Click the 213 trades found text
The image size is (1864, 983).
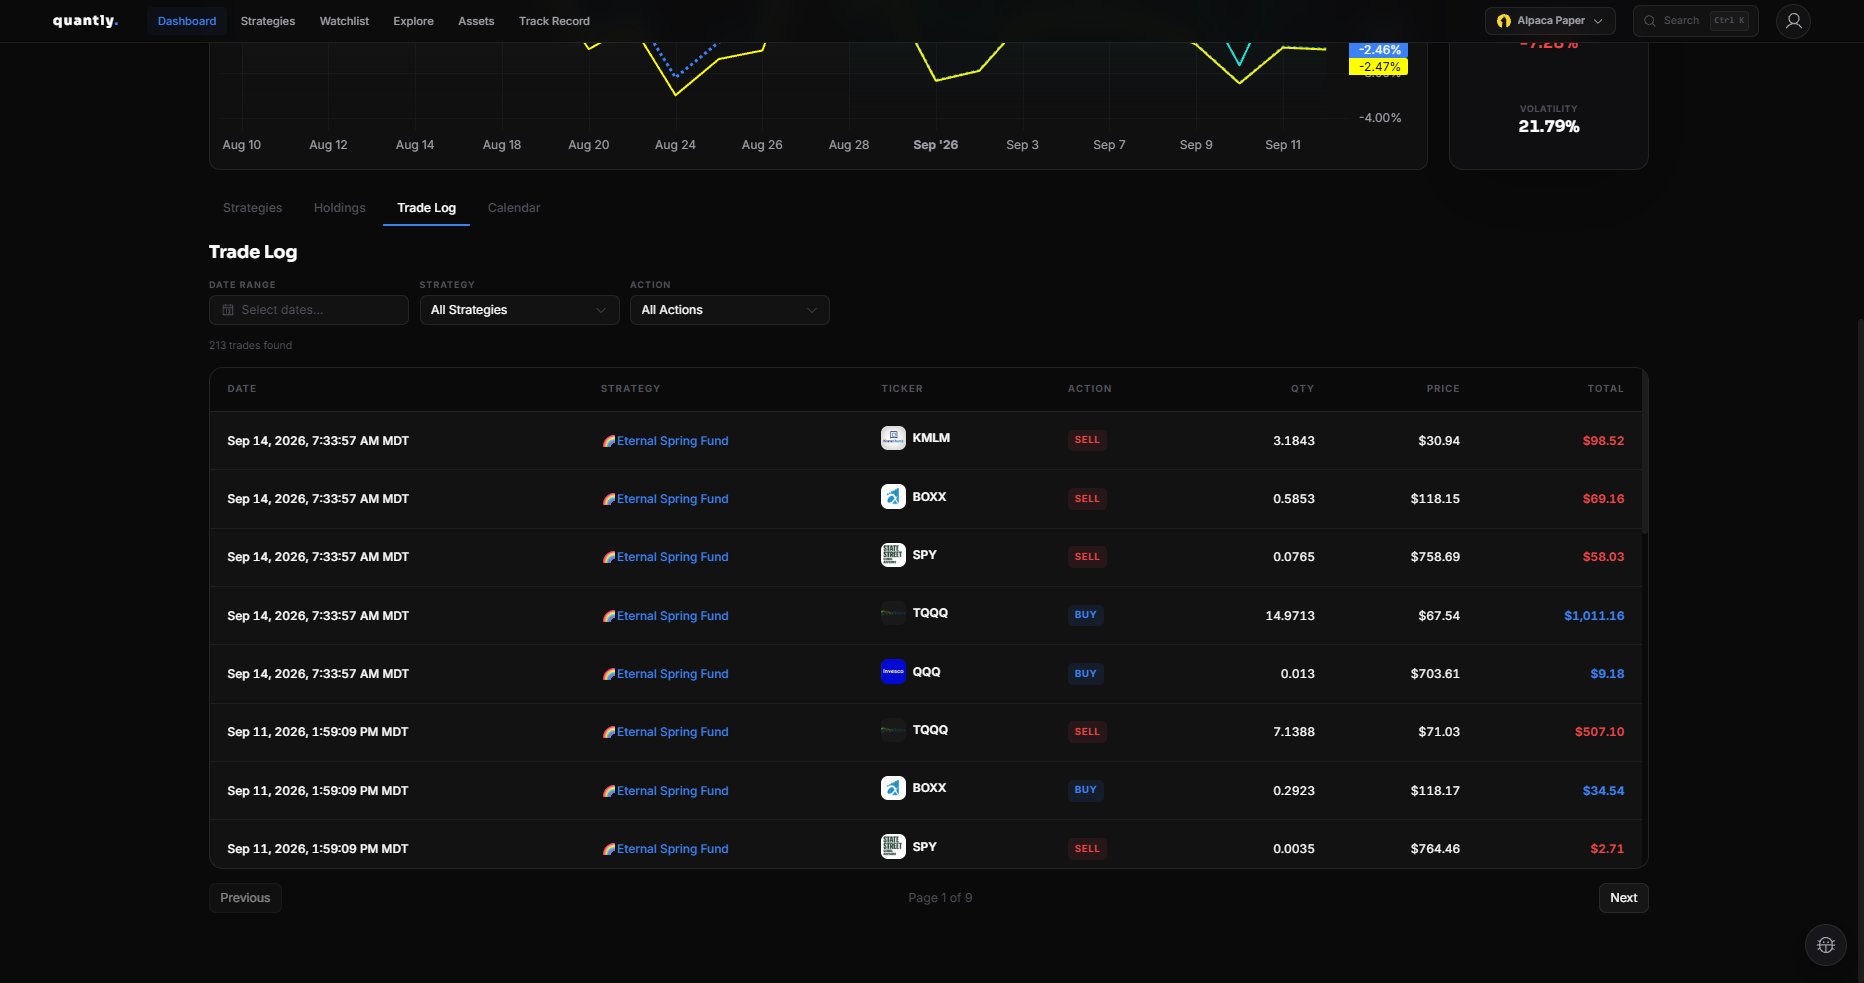coord(251,346)
